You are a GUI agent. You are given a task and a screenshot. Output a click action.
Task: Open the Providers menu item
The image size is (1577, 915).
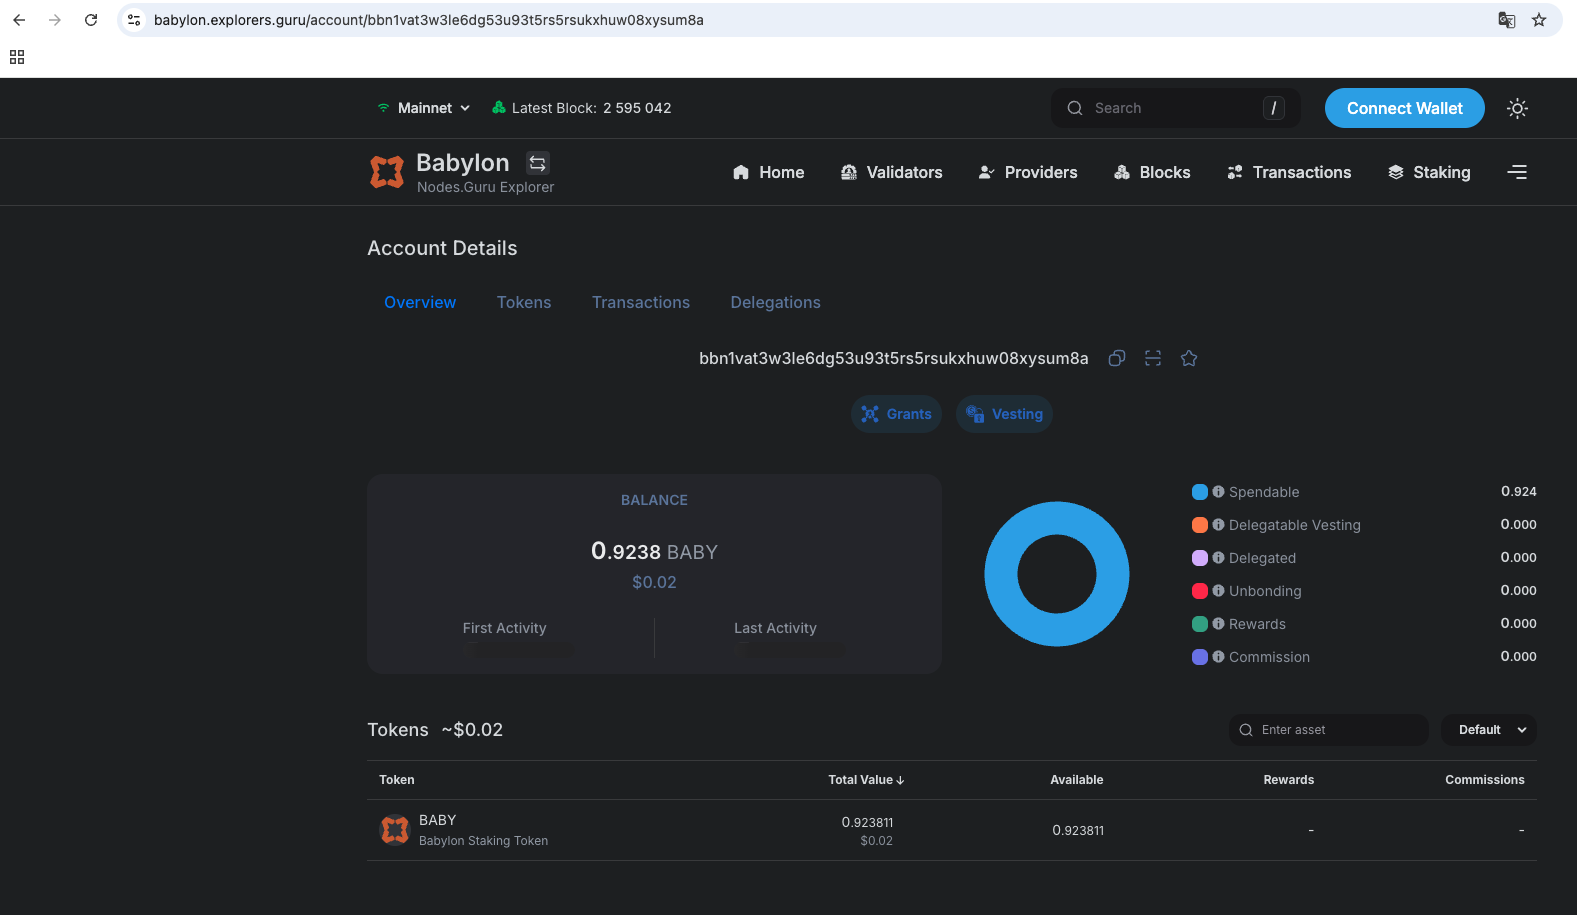pyautogui.click(x=1027, y=172)
